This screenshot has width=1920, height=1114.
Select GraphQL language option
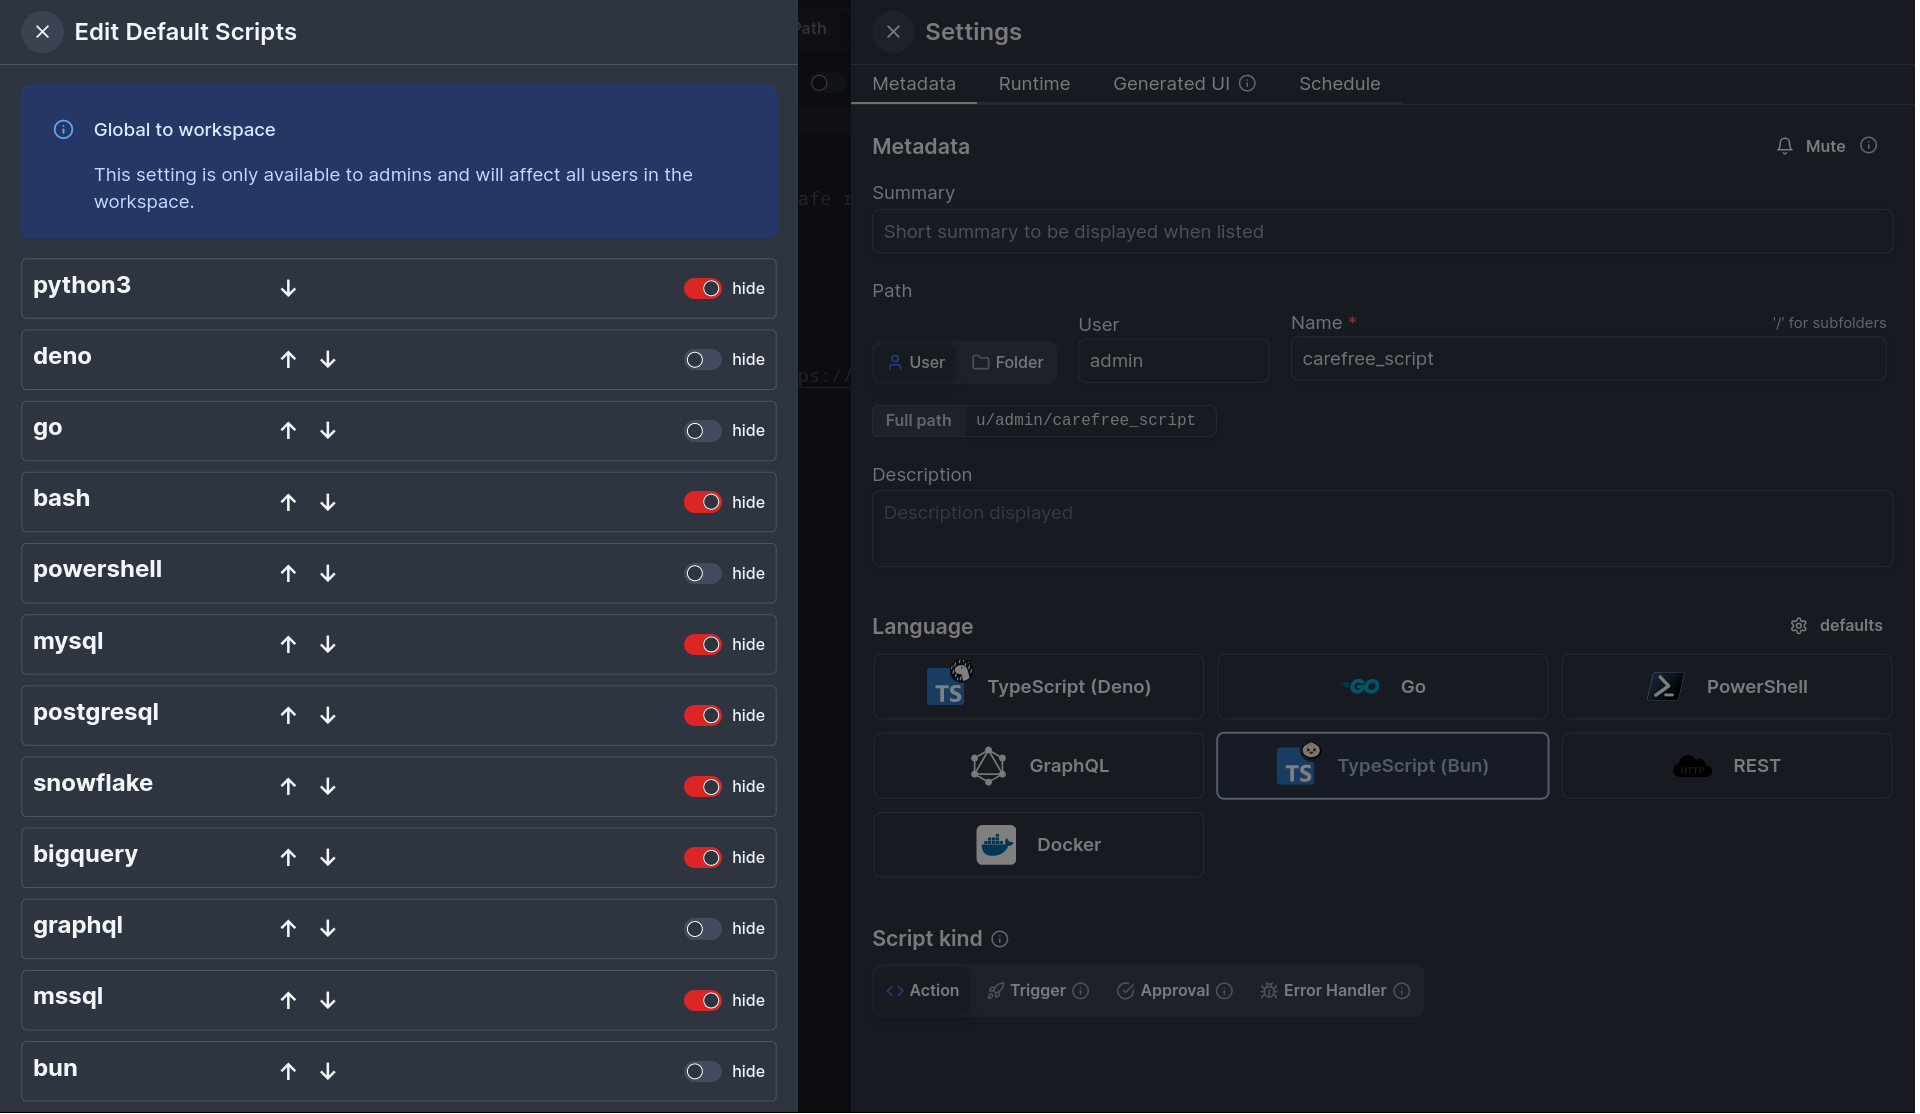1038,765
